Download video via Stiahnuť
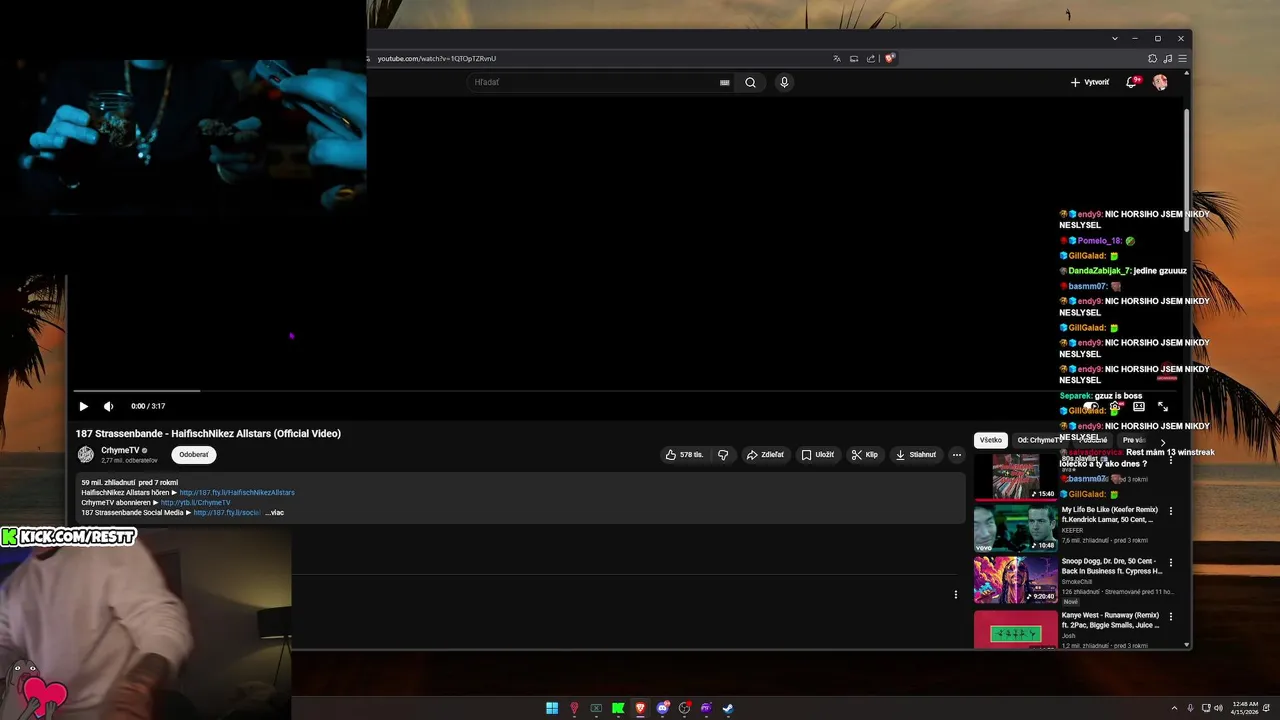The image size is (1280, 720). [916, 455]
